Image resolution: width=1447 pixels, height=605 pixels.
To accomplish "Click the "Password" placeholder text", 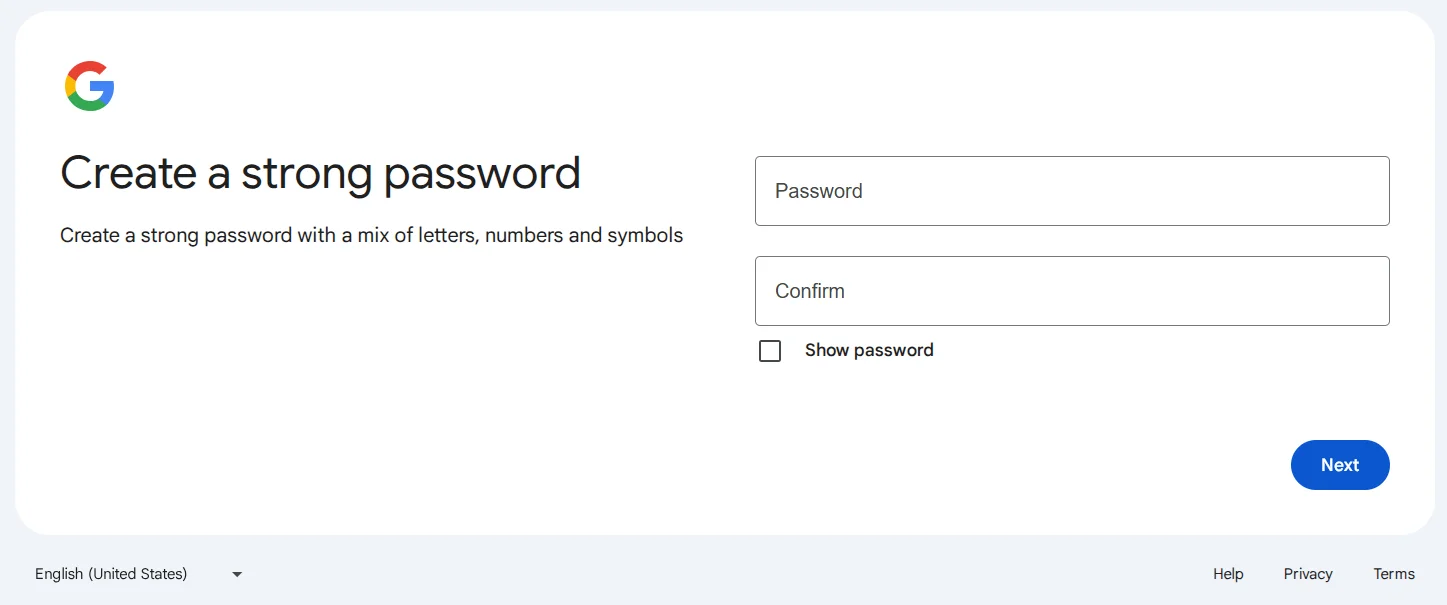I will [x=818, y=191].
